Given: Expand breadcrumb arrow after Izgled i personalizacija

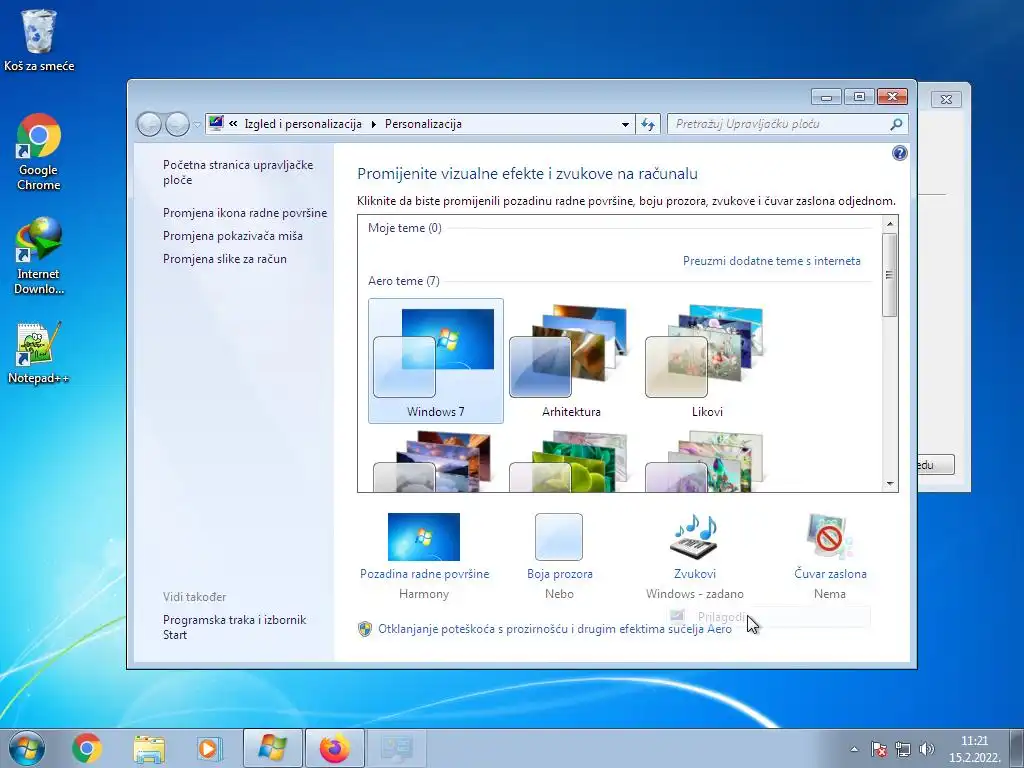Looking at the screenshot, I should click(x=374, y=124).
